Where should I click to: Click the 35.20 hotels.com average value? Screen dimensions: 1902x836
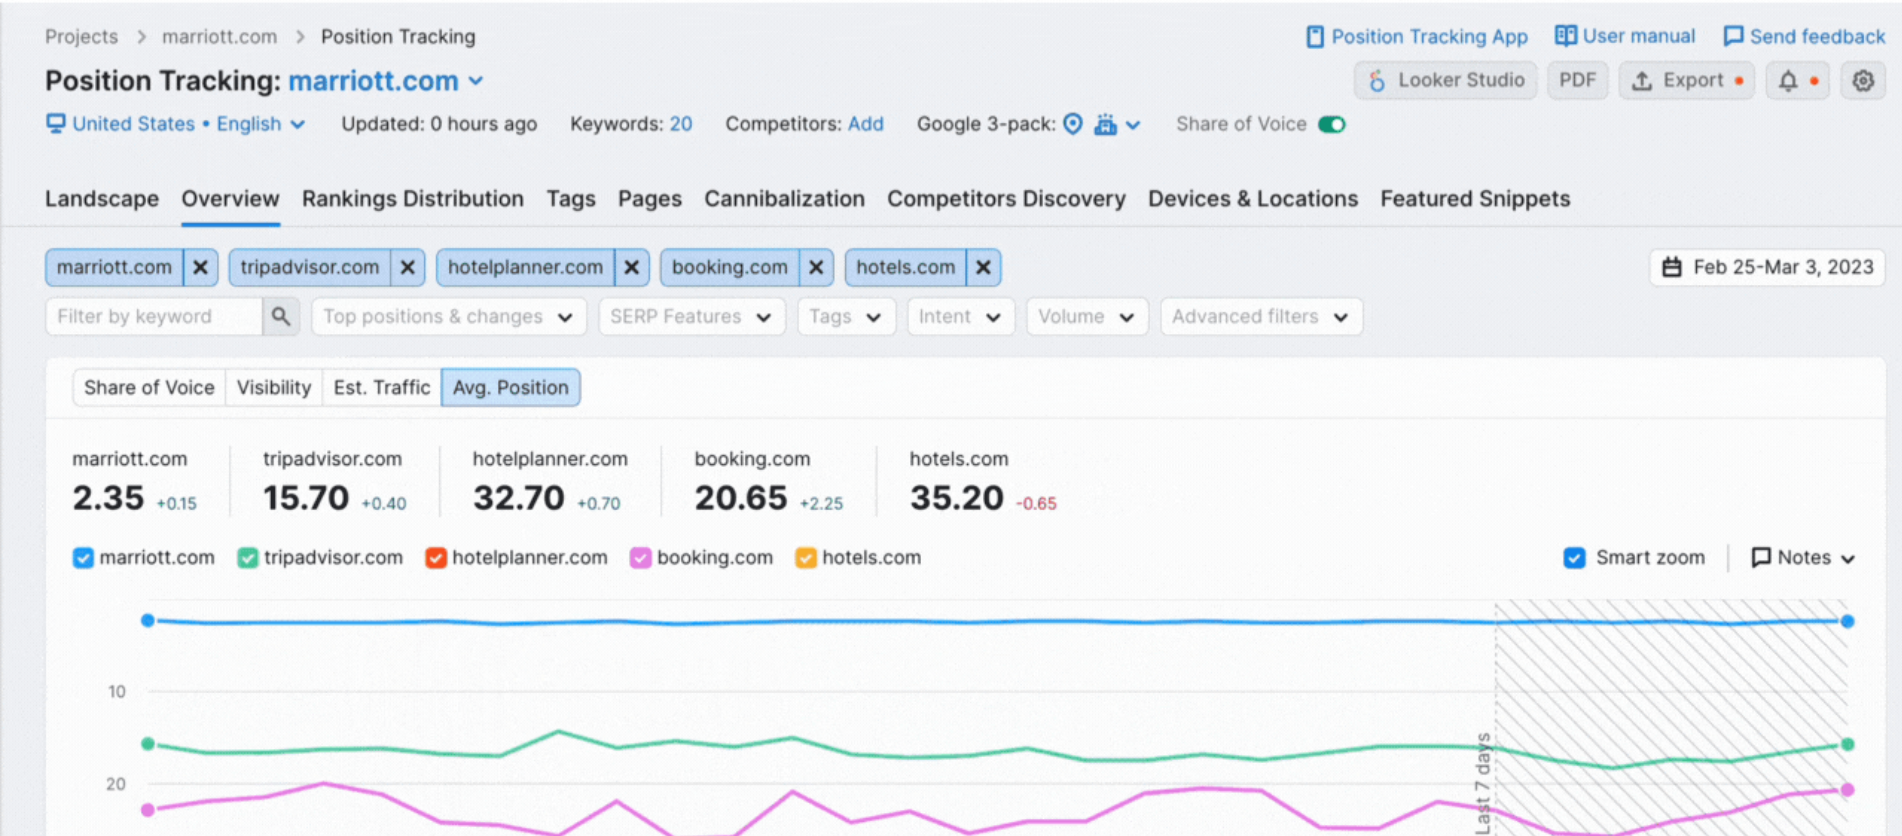(x=956, y=498)
